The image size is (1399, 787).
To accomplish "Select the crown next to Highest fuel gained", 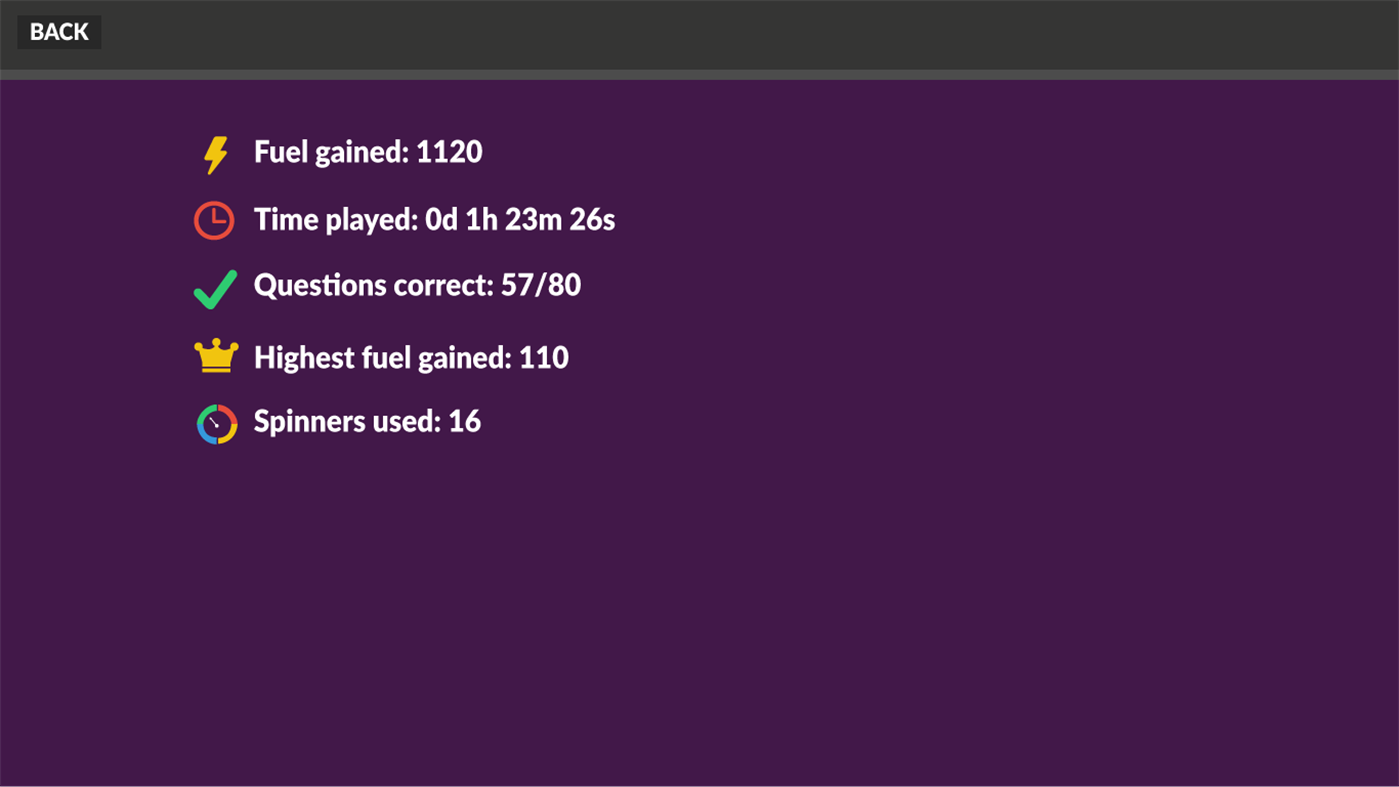I will [215, 355].
